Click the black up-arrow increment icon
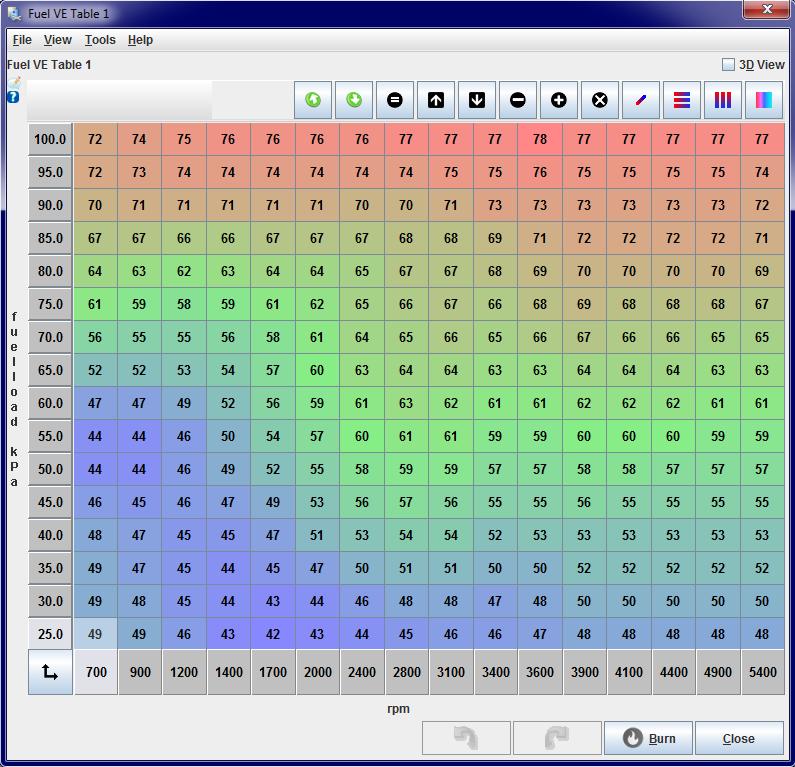The height and width of the screenshot is (767, 795). pos(436,100)
